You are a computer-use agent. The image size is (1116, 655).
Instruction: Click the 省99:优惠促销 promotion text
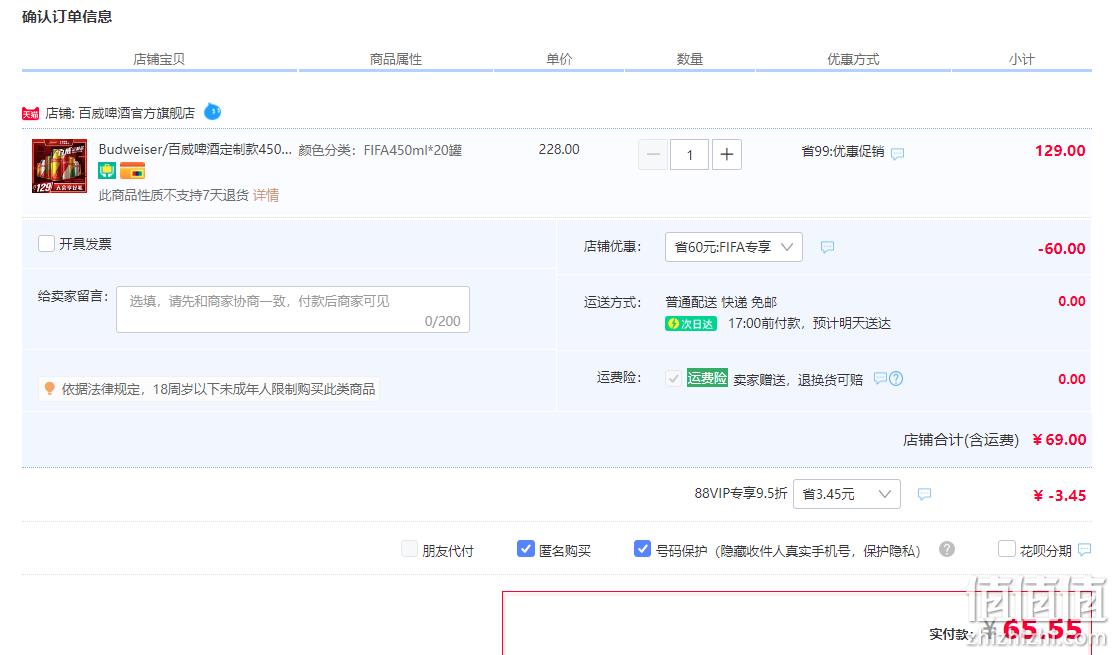click(x=843, y=152)
